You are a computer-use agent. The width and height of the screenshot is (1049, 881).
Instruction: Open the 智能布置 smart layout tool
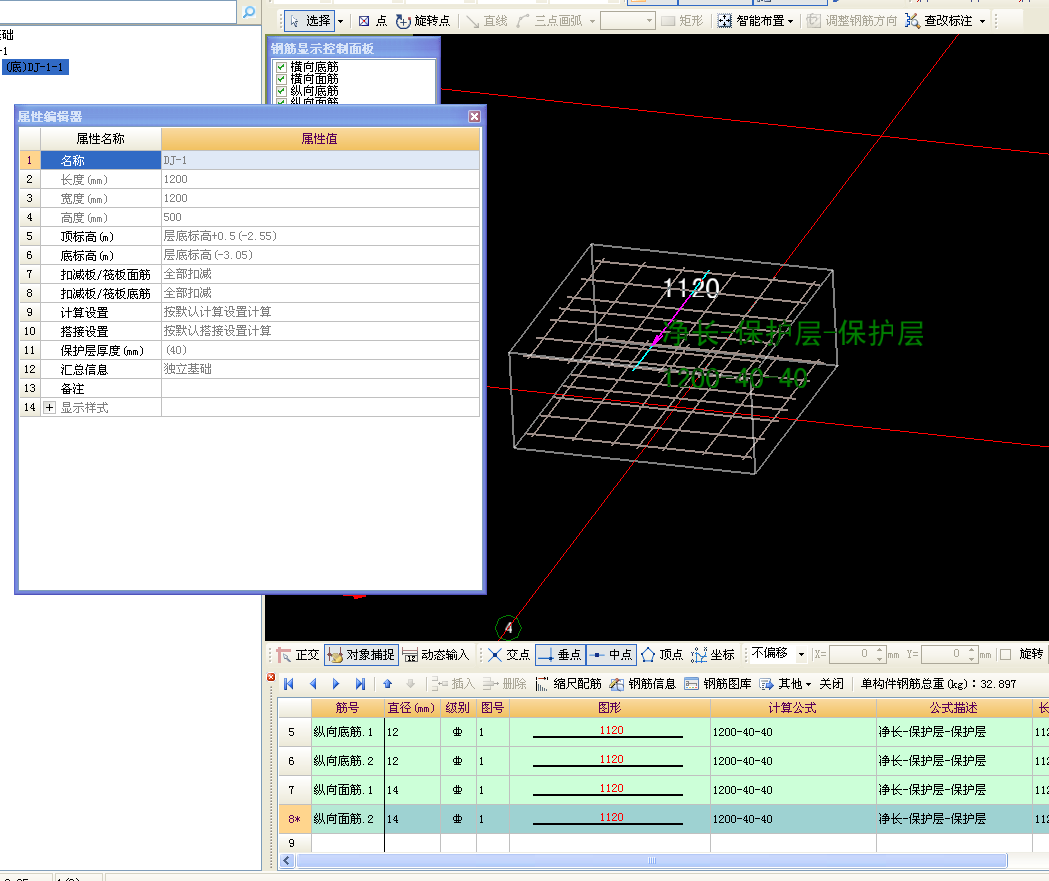point(753,21)
